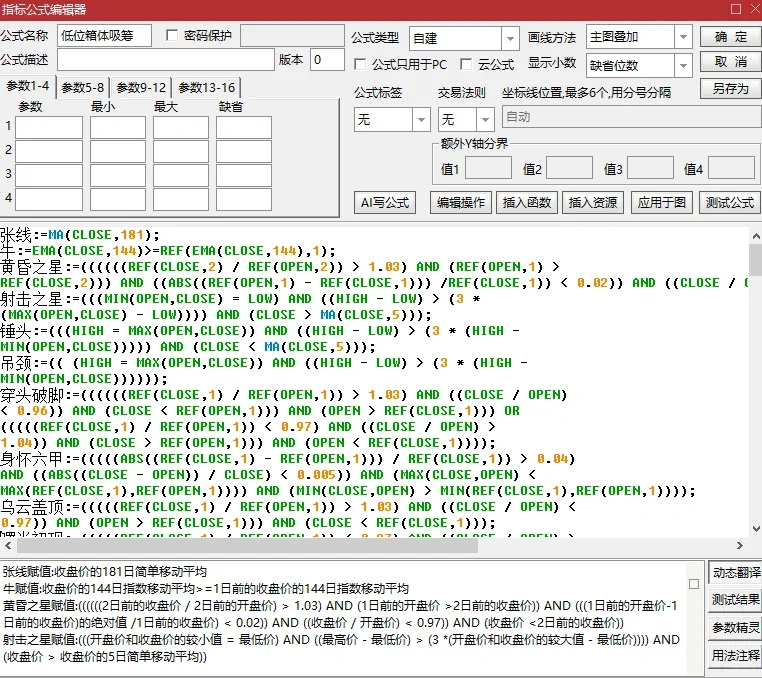
Task: Click the horizontal scrollbar left arrow
Action: 8,546
